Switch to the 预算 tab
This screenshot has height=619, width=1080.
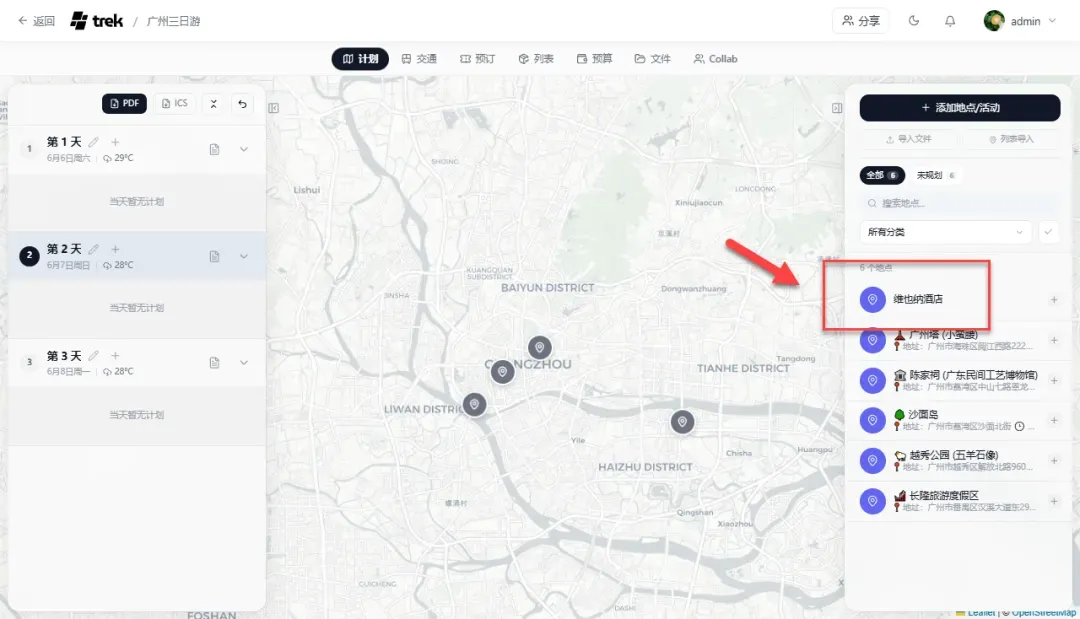click(594, 59)
